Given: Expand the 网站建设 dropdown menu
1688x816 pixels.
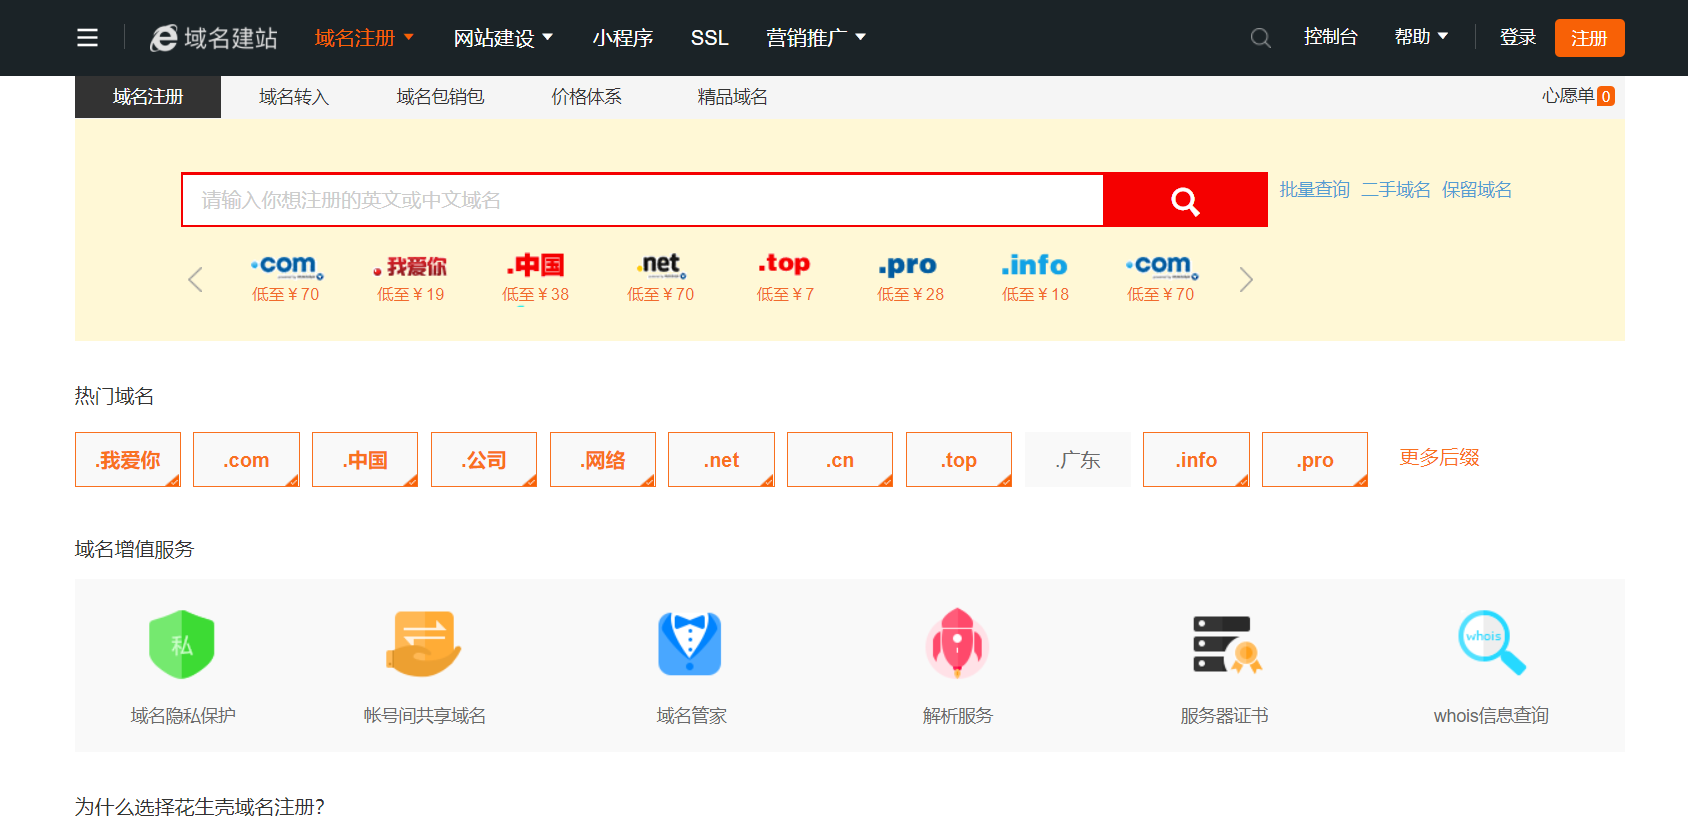Looking at the screenshot, I should point(503,38).
